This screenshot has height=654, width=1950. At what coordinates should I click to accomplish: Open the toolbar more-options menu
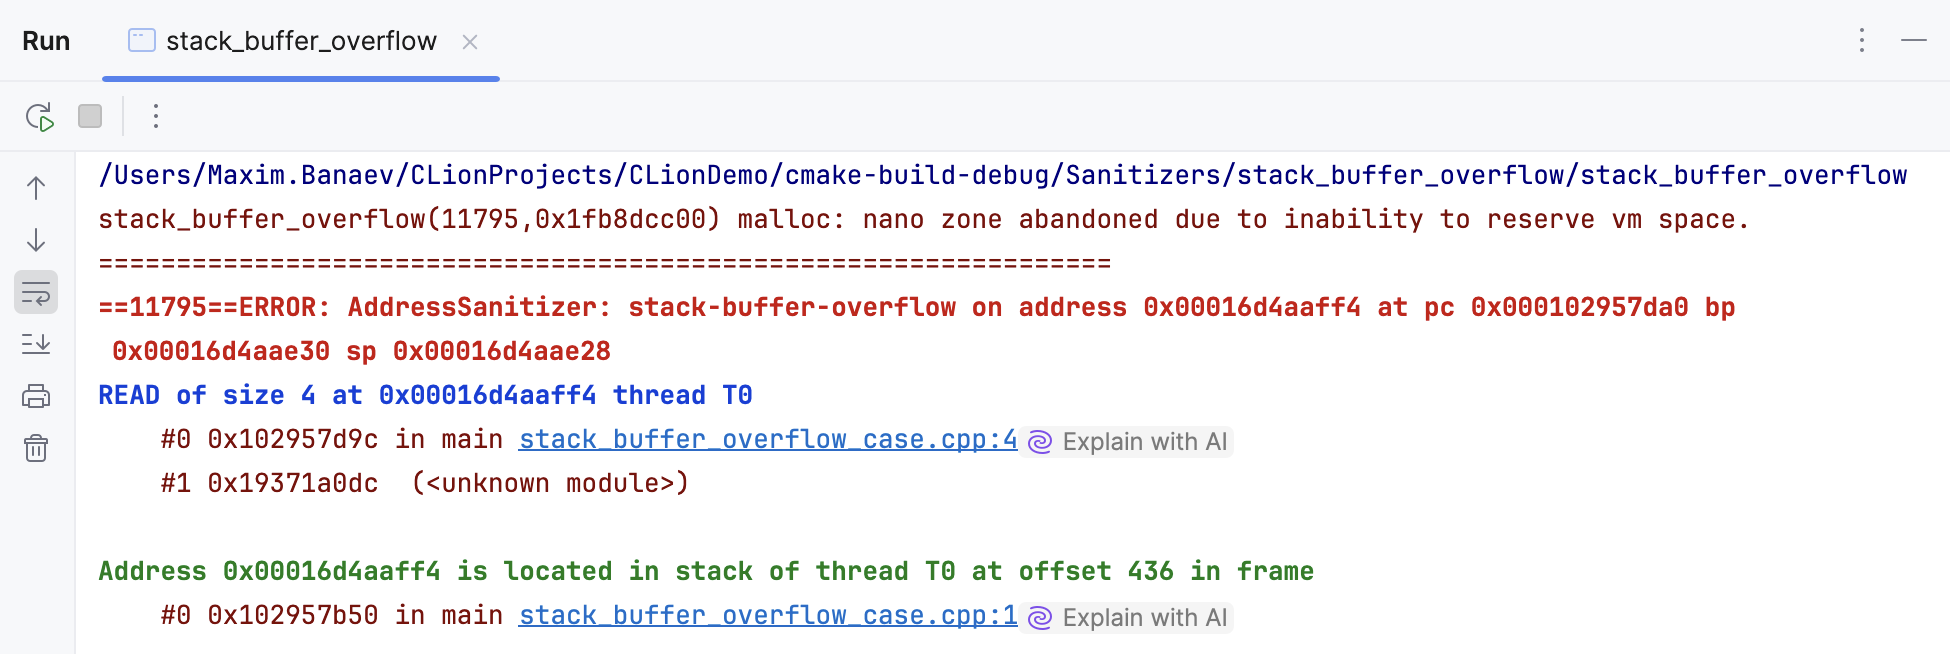click(x=155, y=116)
